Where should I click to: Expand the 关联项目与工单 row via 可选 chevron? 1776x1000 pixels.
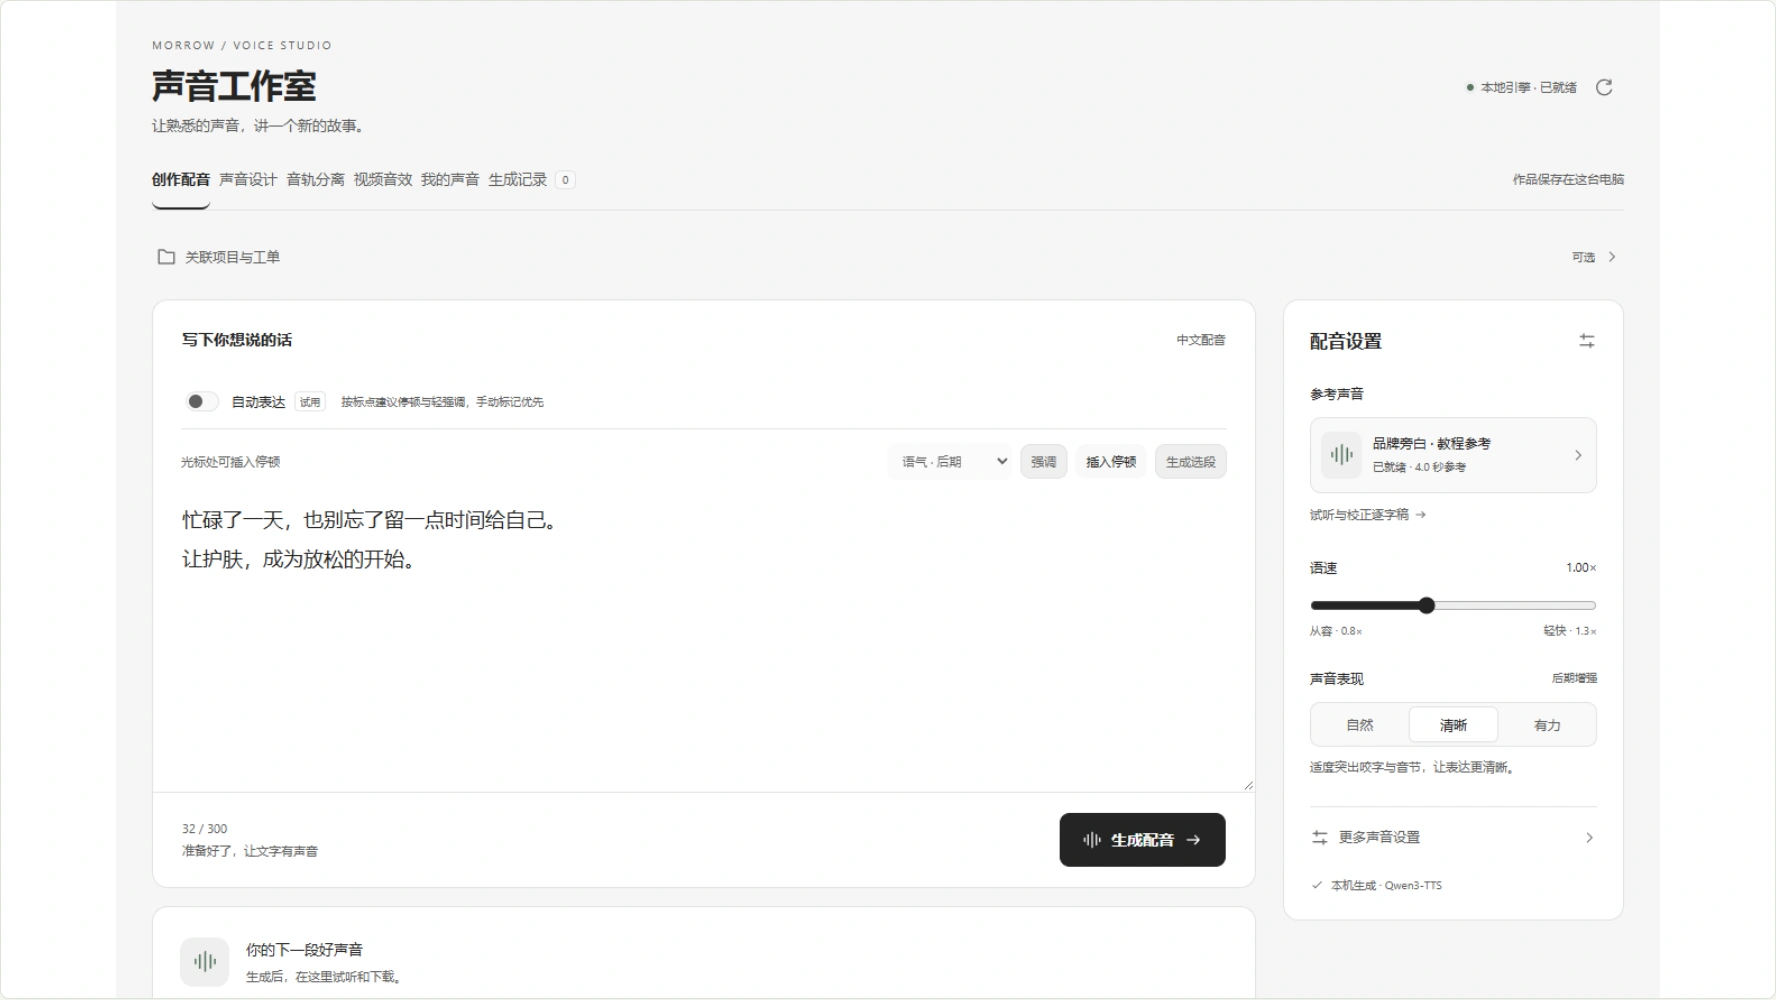(x=1611, y=257)
